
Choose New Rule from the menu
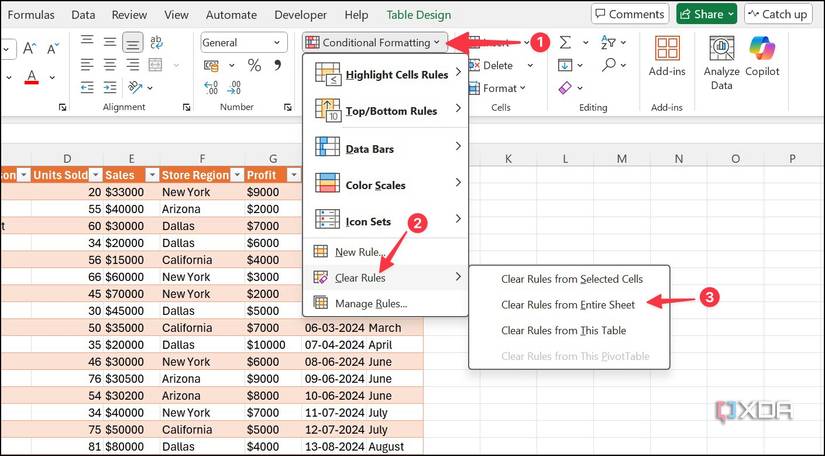(x=386, y=252)
